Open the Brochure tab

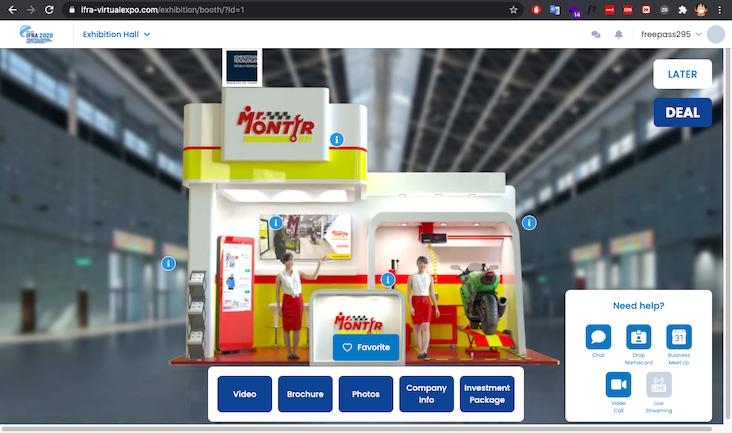[x=305, y=394]
